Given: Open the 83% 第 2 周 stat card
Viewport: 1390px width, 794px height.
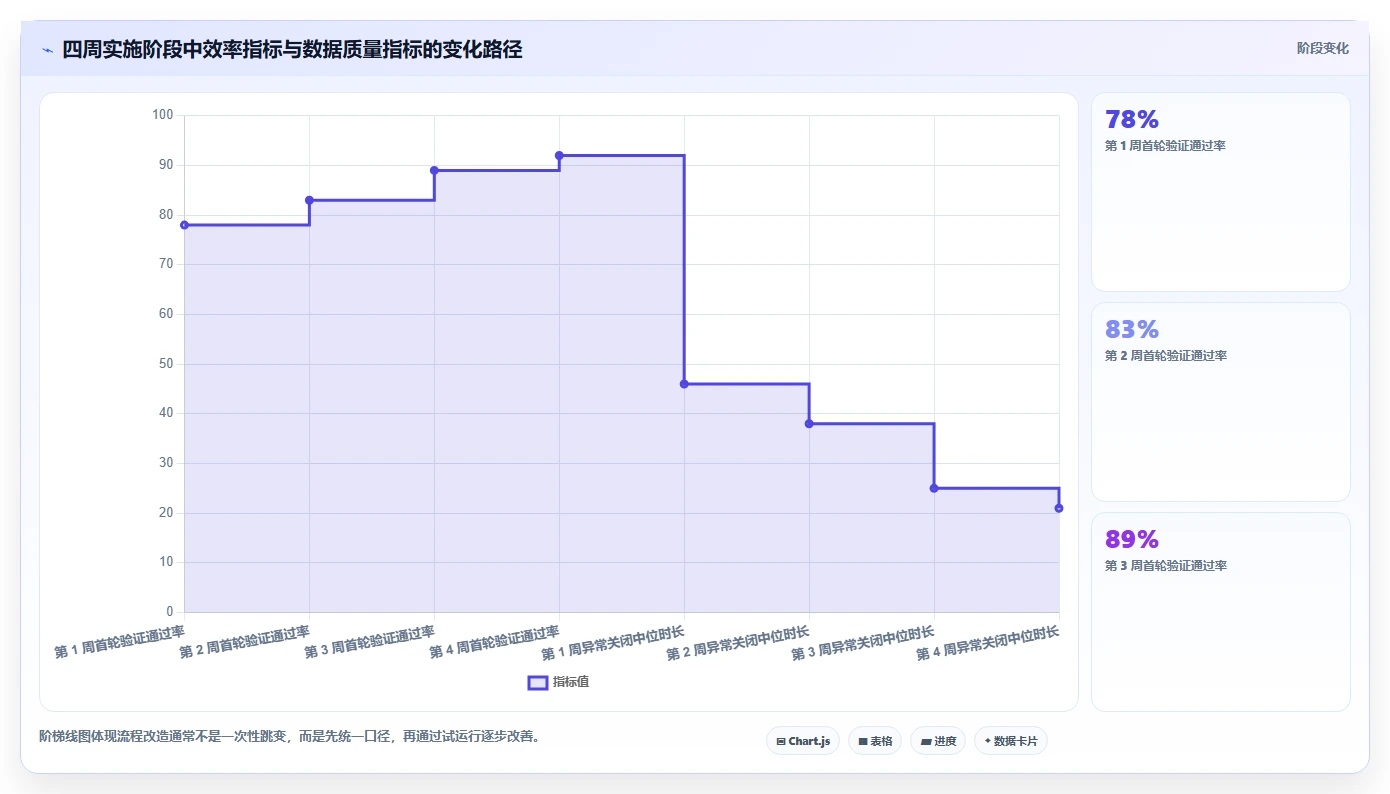Looking at the screenshot, I should pos(1221,402).
